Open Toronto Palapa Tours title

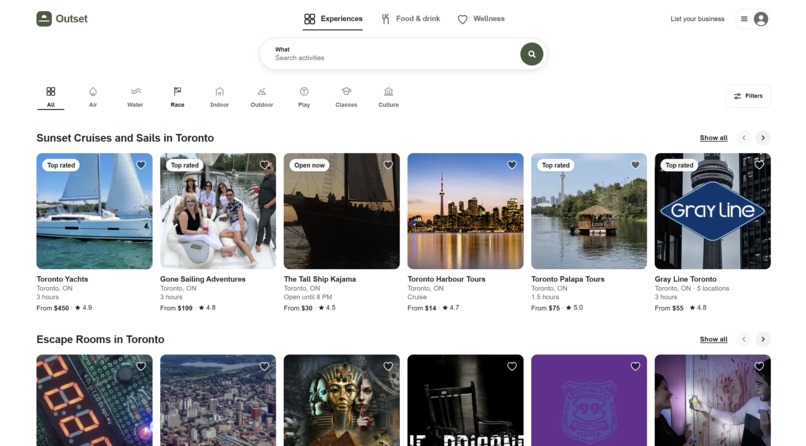[567, 279]
